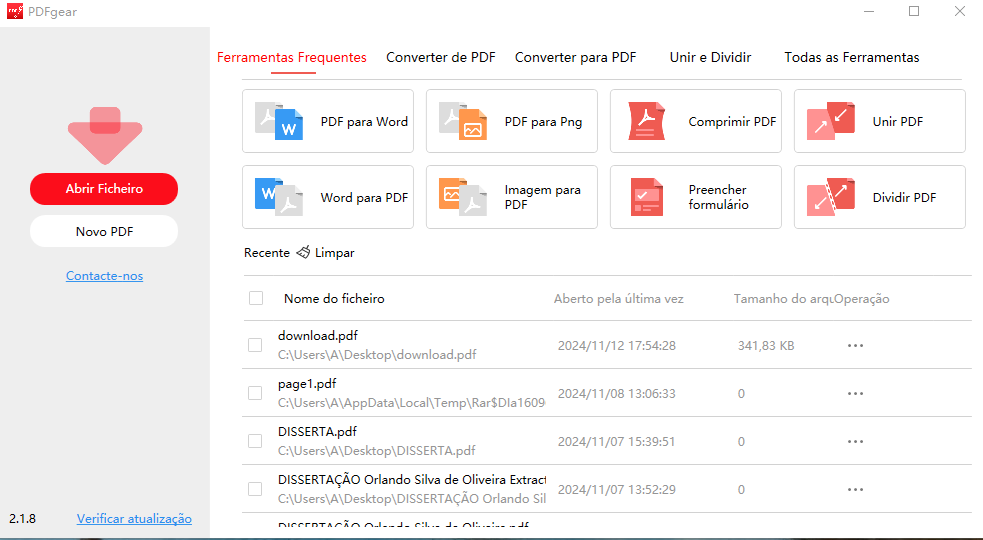Image resolution: width=983 pixels, height=540 pixels.
Task: Switch to Ferramentas Frequentes tab
Action: pos(292,57)
